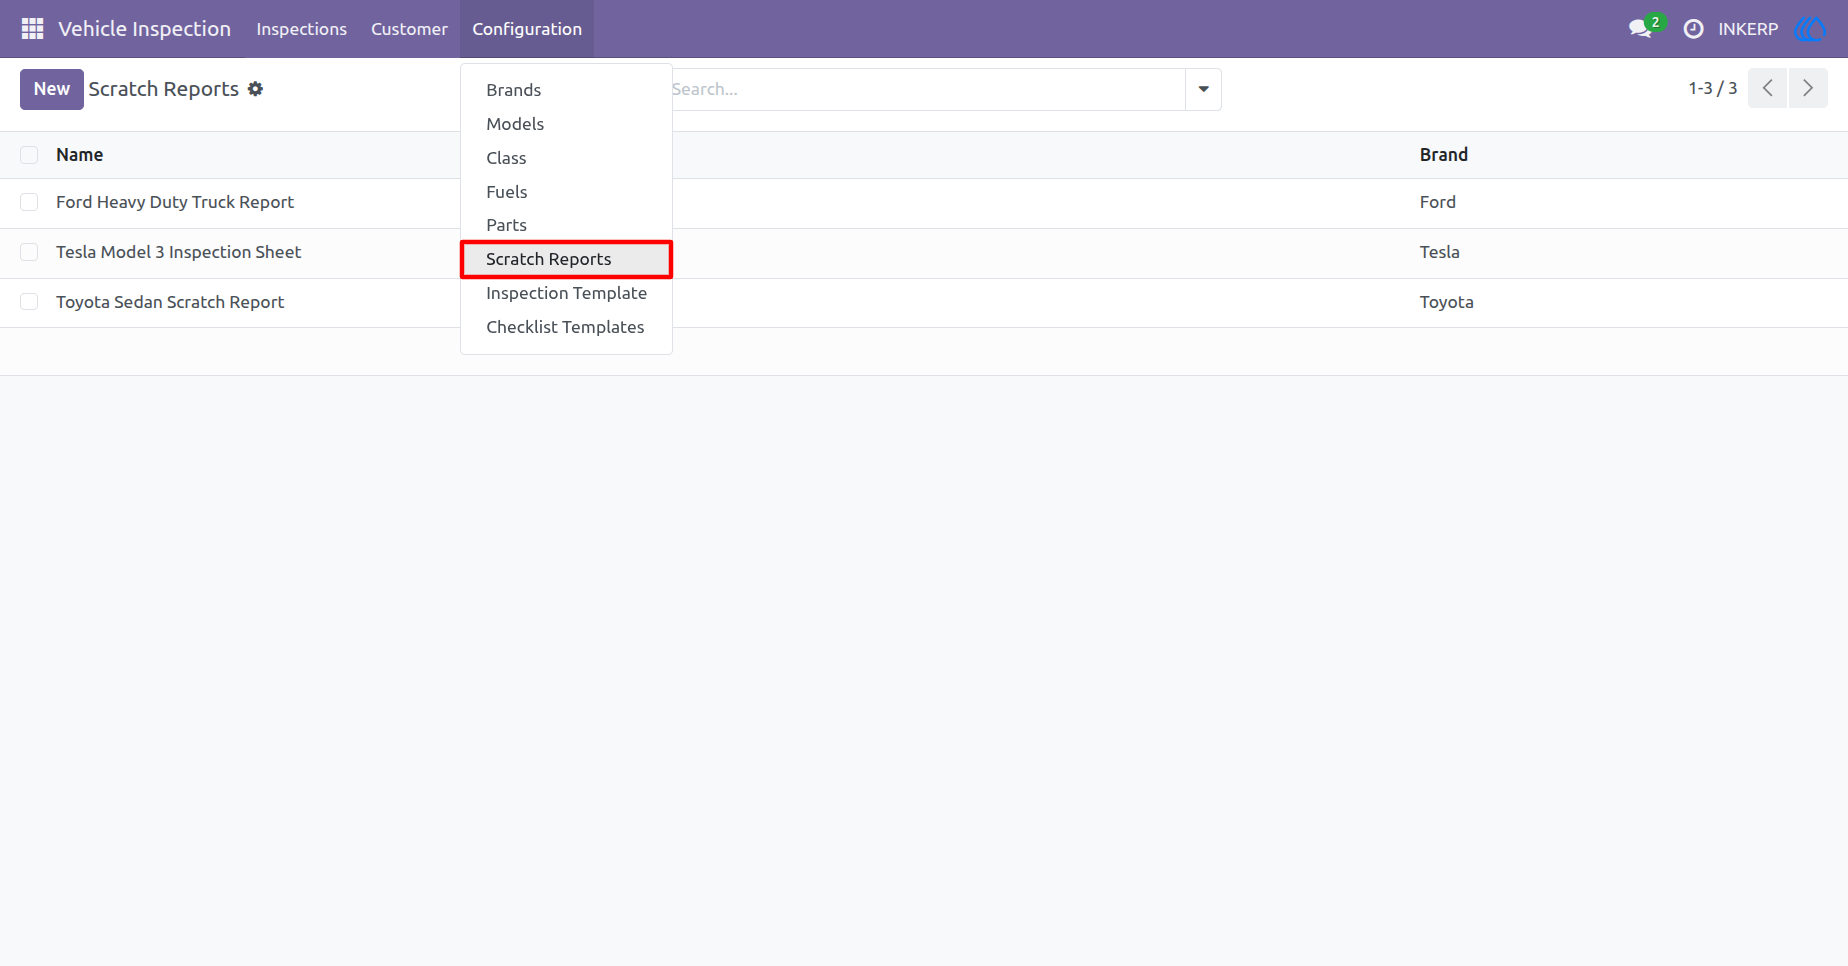Check the Ford Heavy Duty Truck Report row
Viewport: 1848px width, 966px height.
click(x=29, y=202)
